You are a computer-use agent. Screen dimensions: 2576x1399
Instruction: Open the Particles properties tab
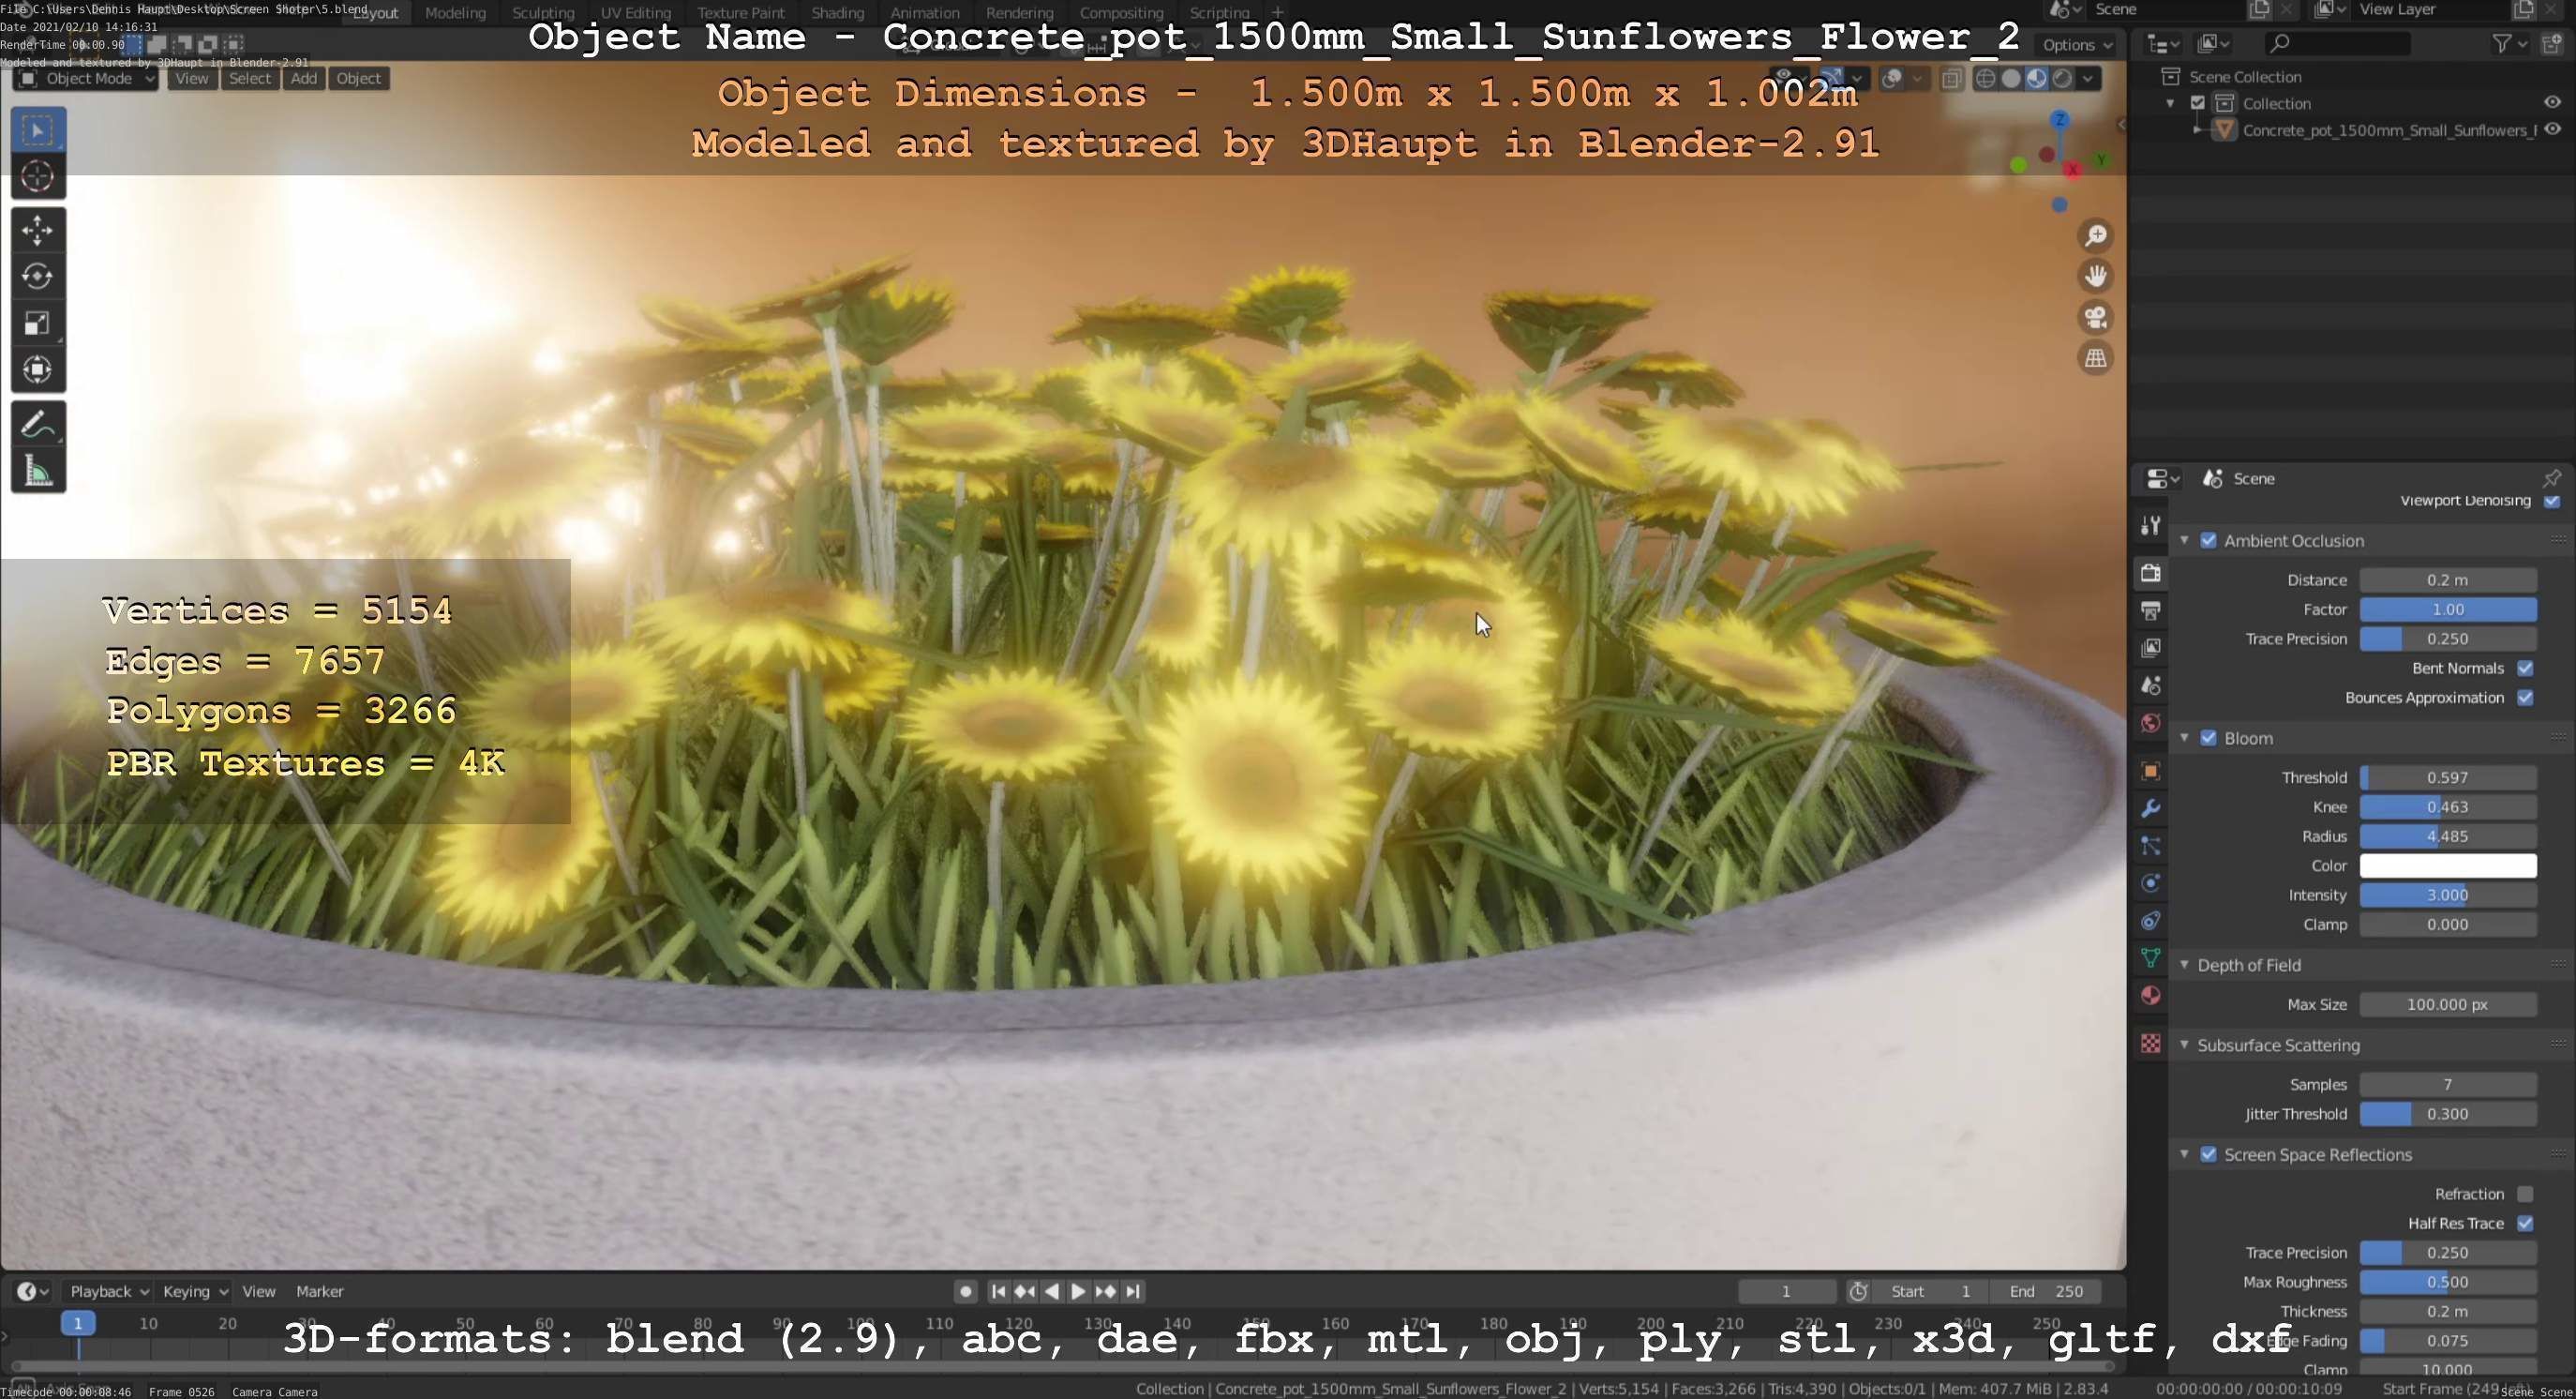click(x=2151, y=846)
